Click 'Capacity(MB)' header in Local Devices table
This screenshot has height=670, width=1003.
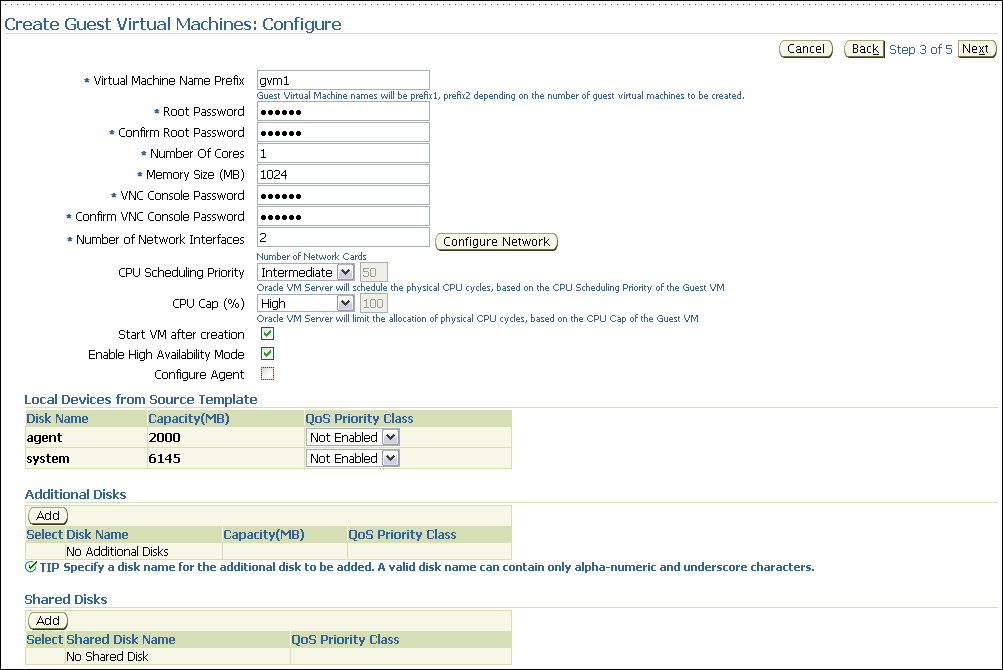(x=189, y=419)
